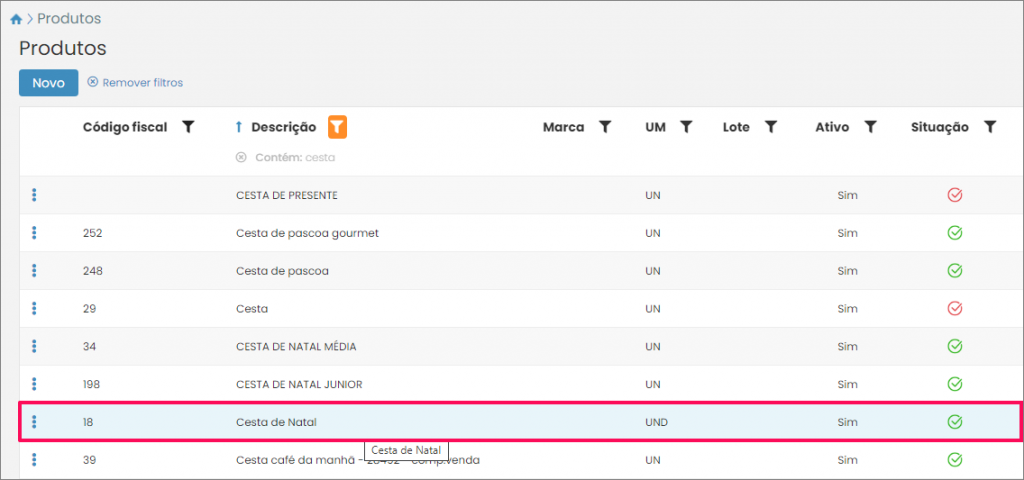This screenshot has height=480, width=1024.
Task: Open the Ativo column filter
Action: (x=870, y=127)
